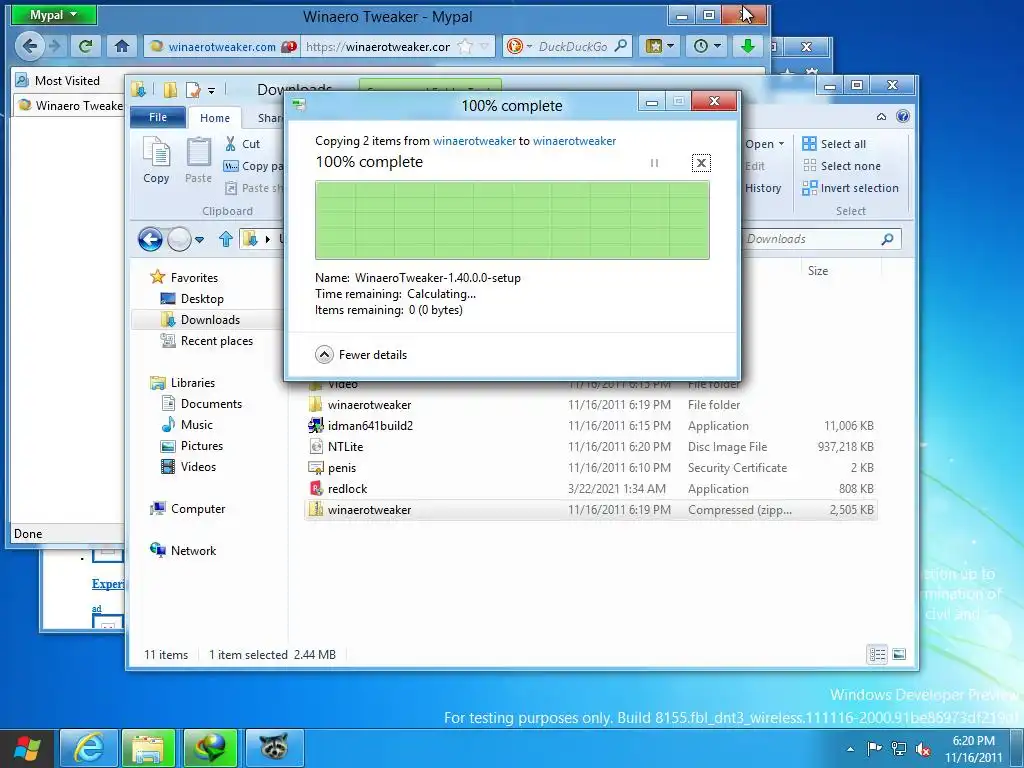Viewport: 1024px width, 768px height.
Task: Click Invert selection in ribbon
Action: pos(850,188)
